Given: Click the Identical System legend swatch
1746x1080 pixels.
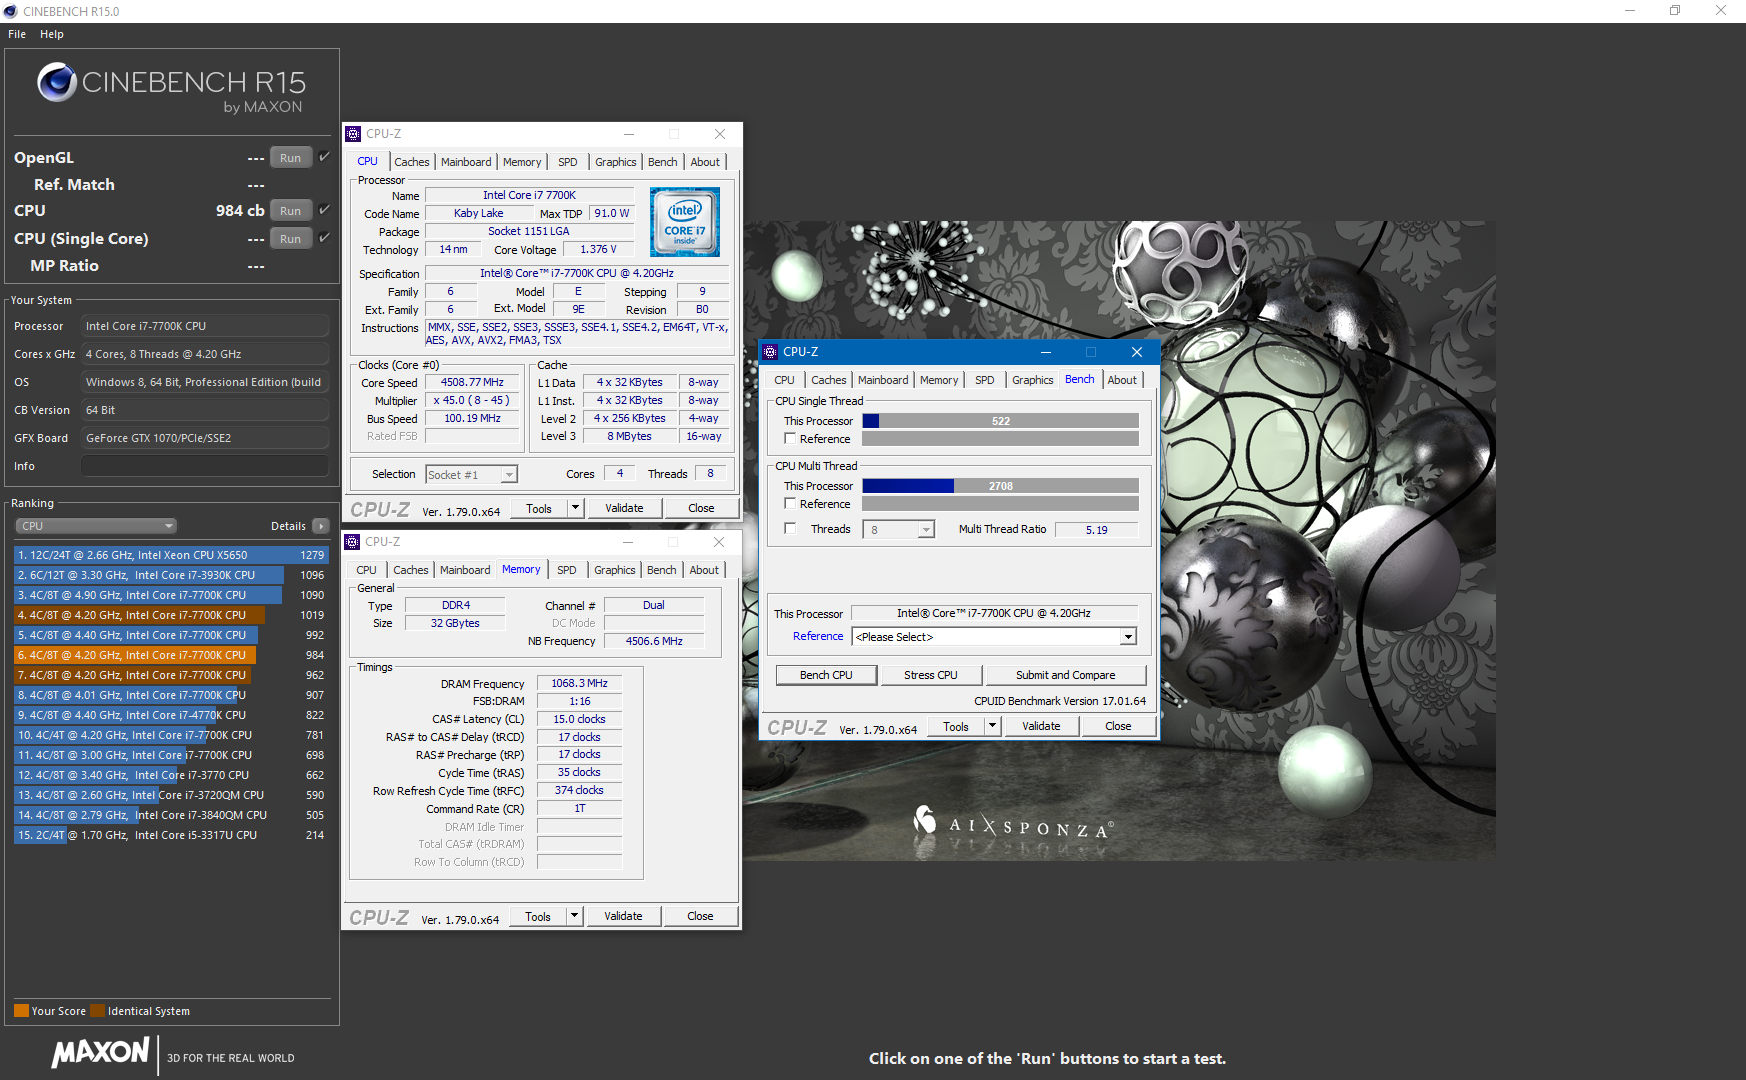Looking at the screenshot, I should (97, 1010).
